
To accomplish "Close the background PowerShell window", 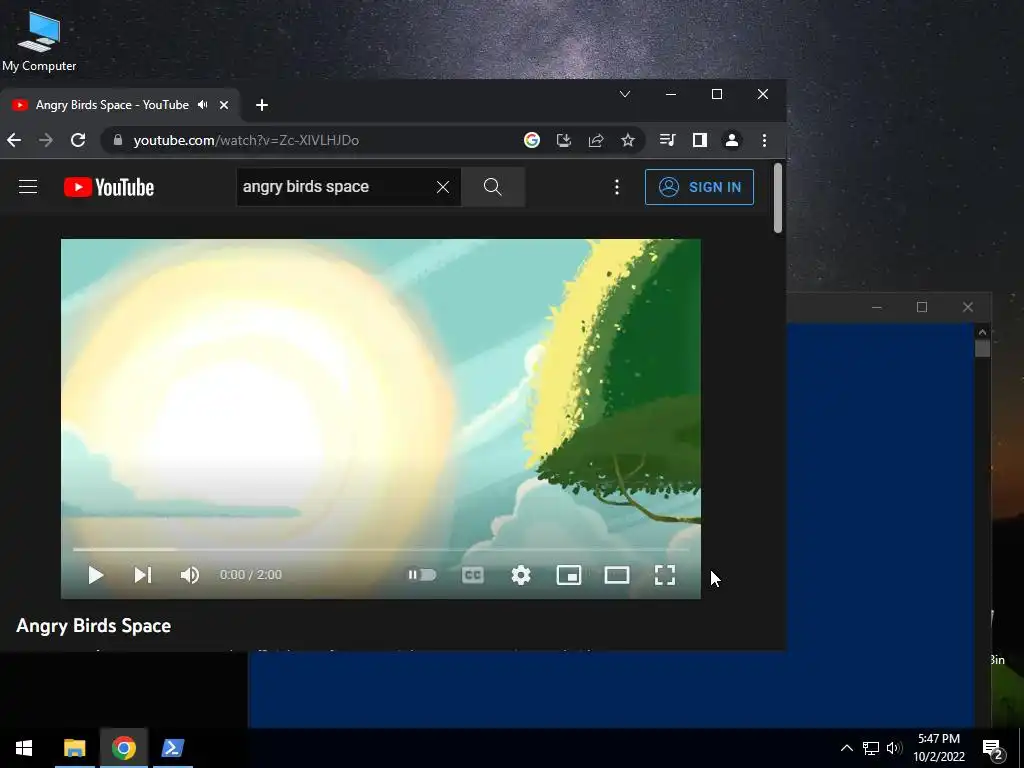I will point(968,307).
